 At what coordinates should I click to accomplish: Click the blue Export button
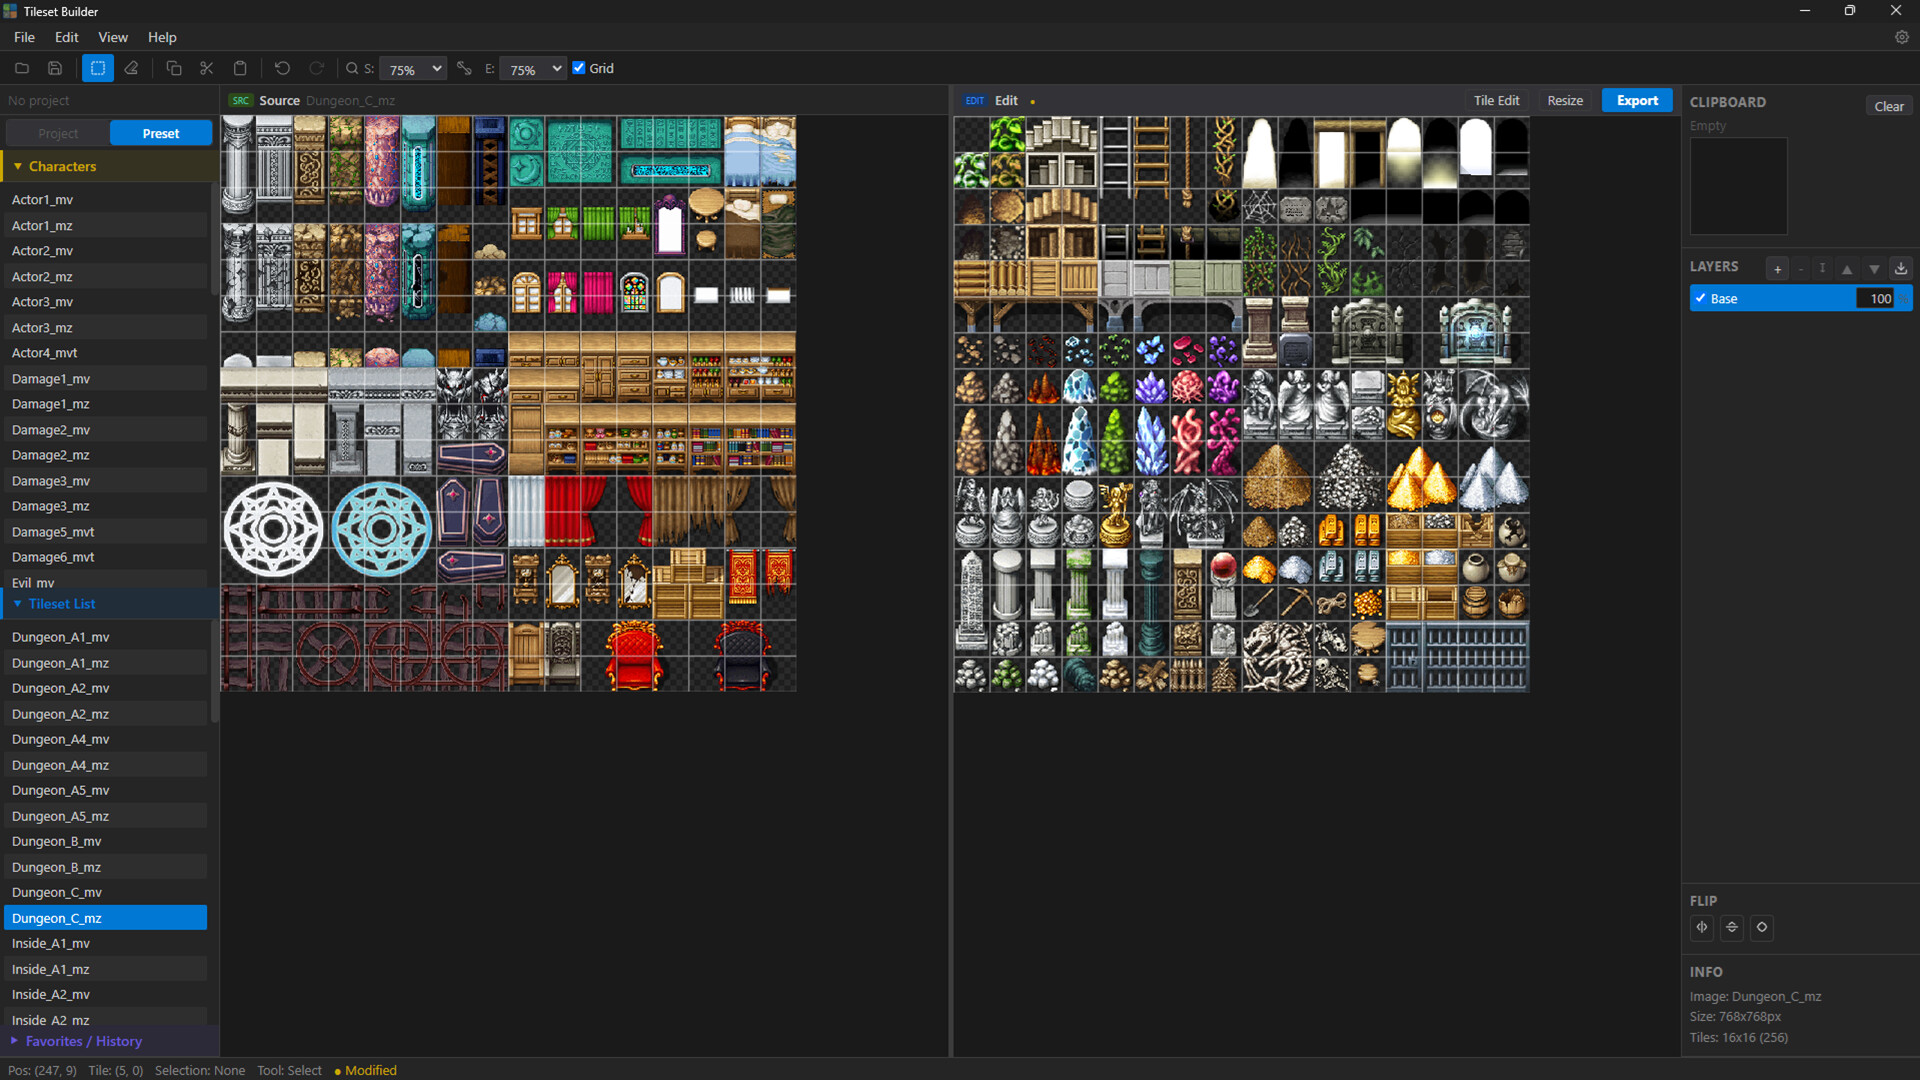[x=1637, y=100]
